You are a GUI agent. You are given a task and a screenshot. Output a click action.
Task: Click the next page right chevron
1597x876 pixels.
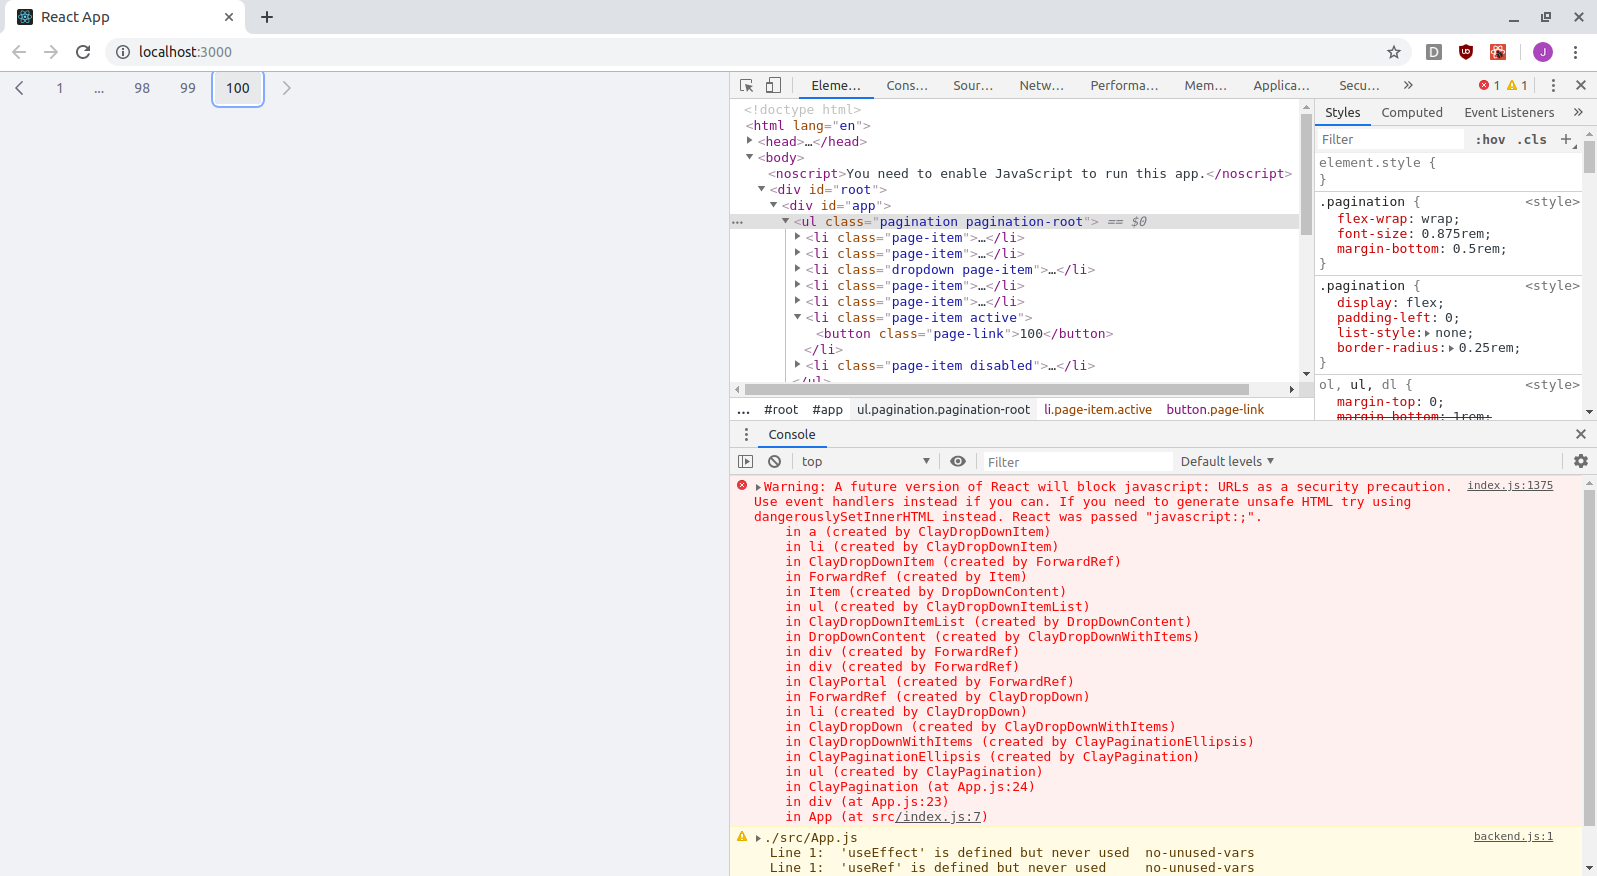tap(287, 88)
